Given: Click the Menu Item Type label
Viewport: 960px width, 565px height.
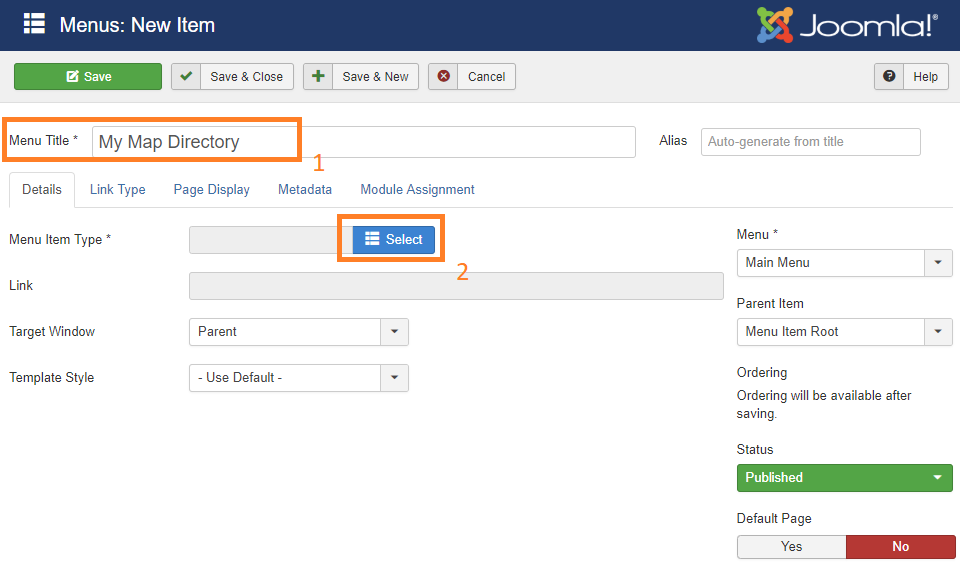Looking at the screenshot, I should click(x=60, y=239).
